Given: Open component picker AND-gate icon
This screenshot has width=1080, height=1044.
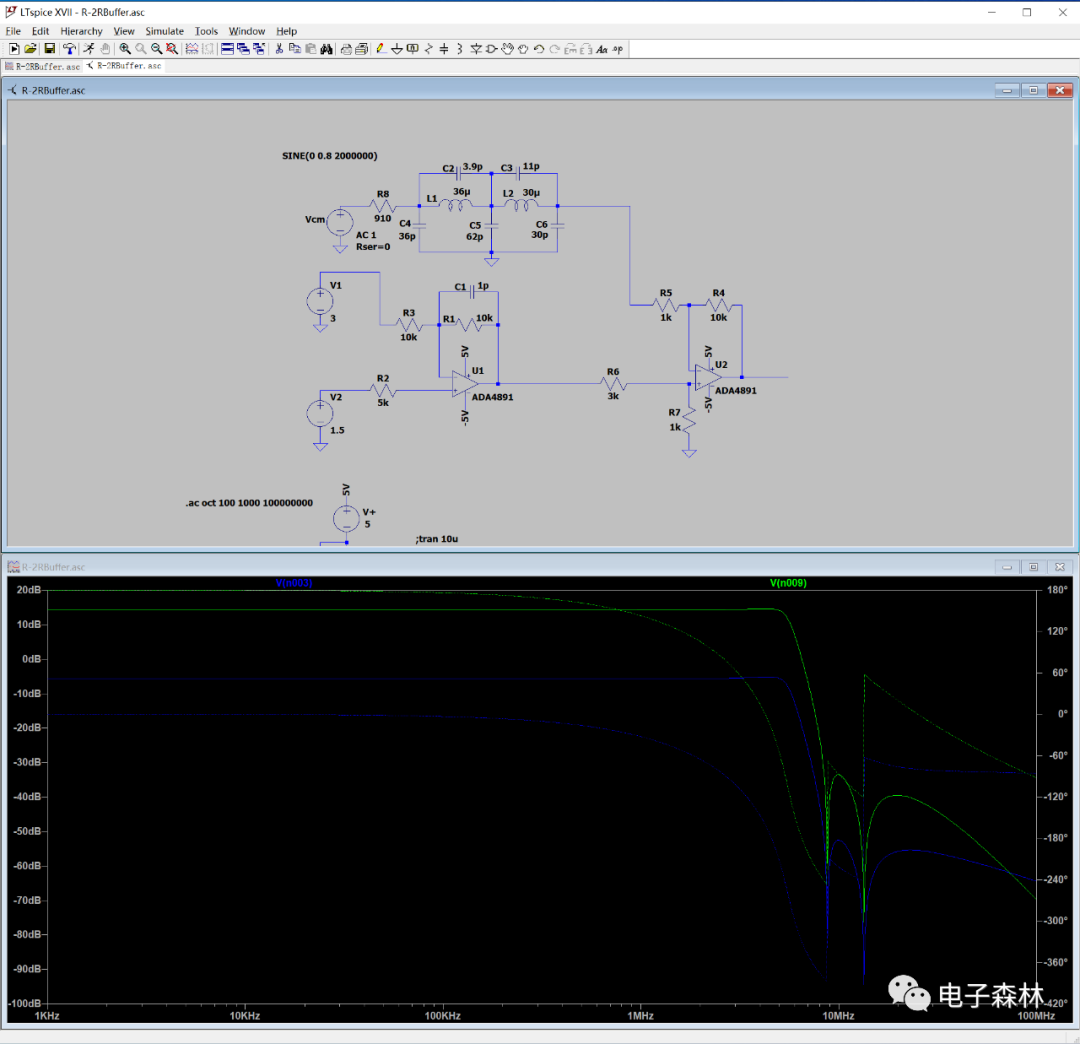Looking at the screenshot, I should click(x=492, y=49).
